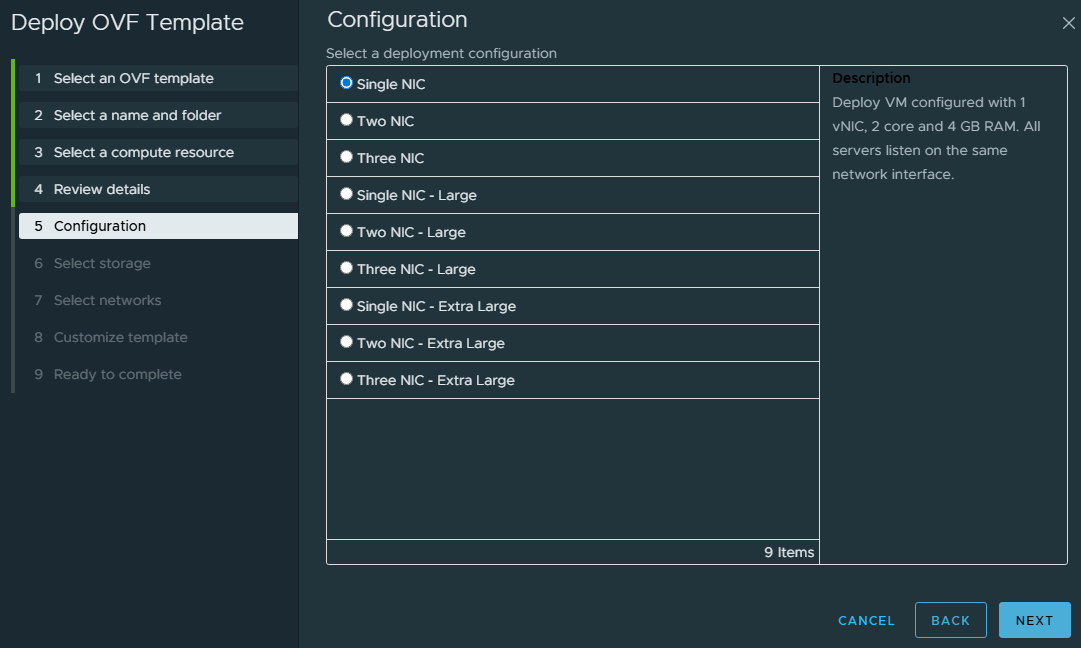1081x648 pixels.
Task: Return to step 3 Select a compute resource
Action: [143, 152]
